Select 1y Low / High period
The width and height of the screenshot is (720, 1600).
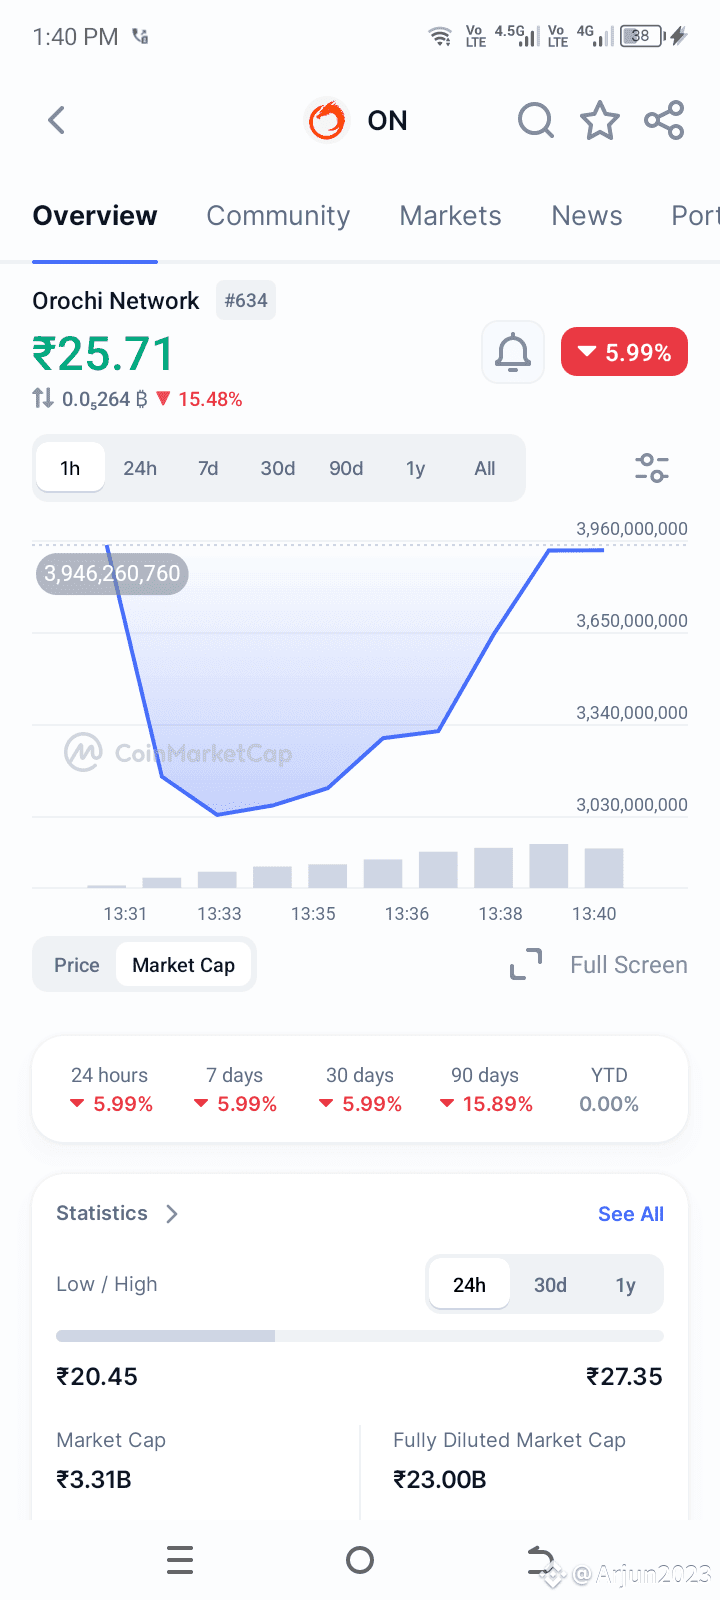click(x=626, y=1285)
